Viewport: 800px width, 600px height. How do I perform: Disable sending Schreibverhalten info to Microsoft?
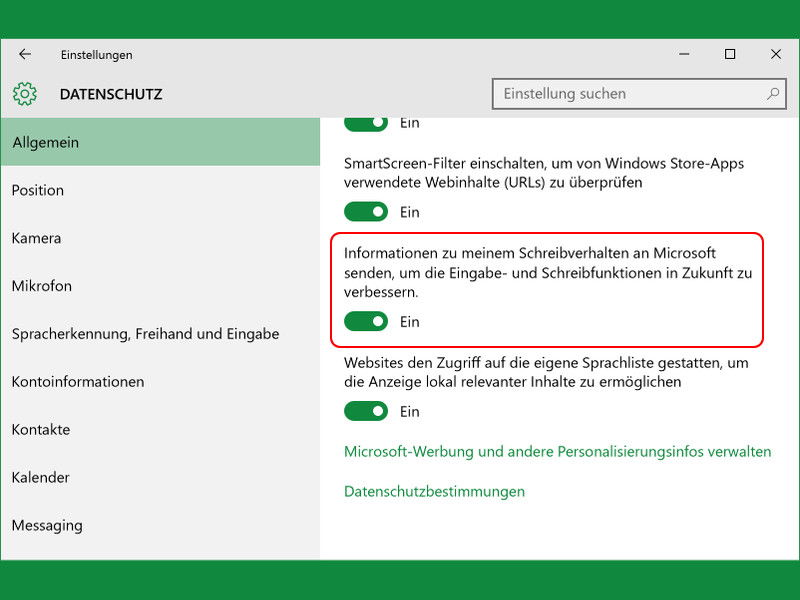[366, 321]
